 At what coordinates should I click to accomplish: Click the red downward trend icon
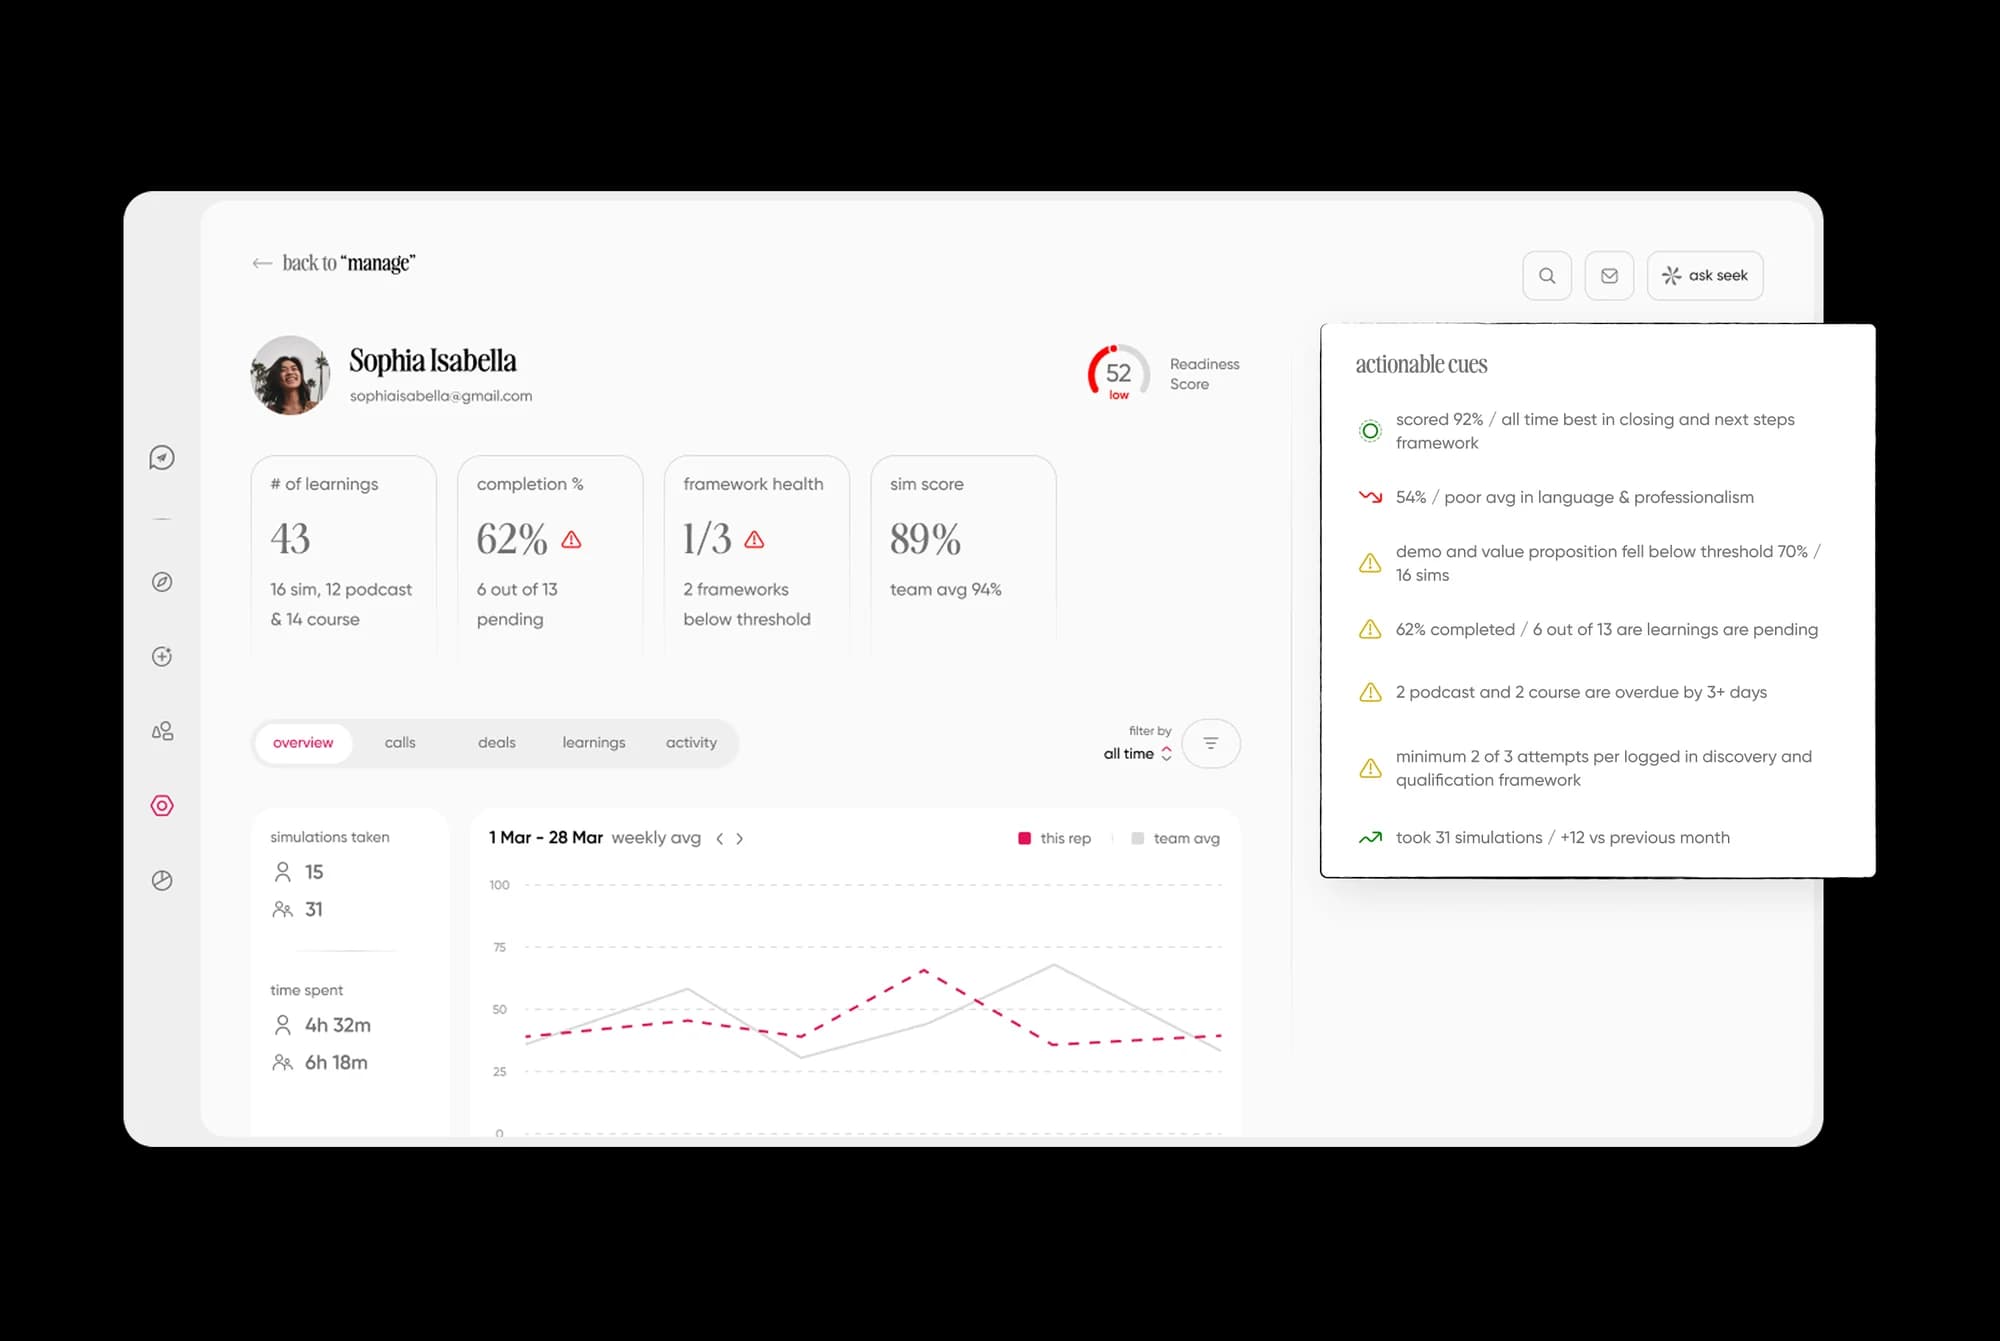[1371, 497]
